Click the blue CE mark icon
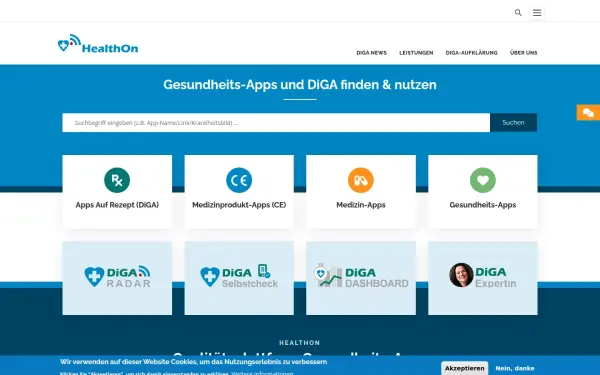 coord(239,180)
